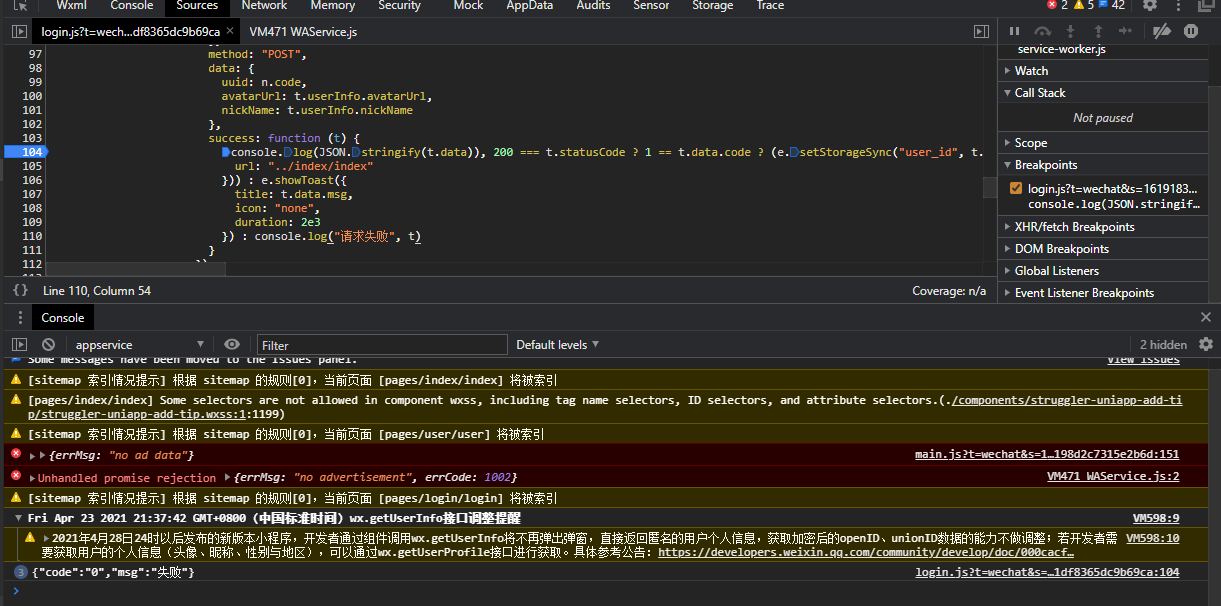
Task: Click the pause script execution icon
Action: coord(1015,32)
